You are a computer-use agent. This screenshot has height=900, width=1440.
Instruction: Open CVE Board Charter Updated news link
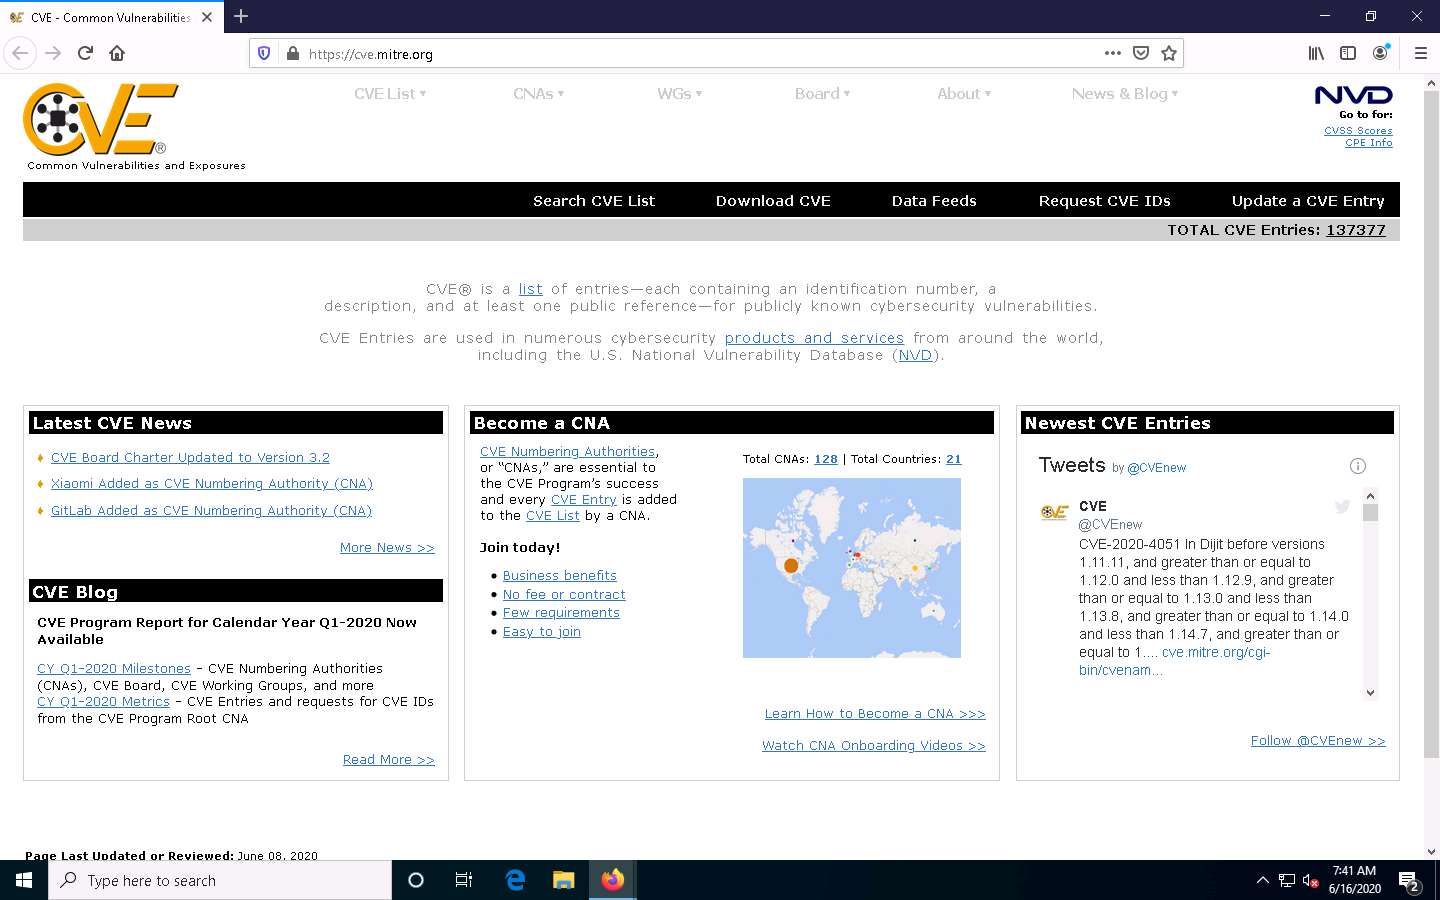pyautogui.click(x=190, y=457)
